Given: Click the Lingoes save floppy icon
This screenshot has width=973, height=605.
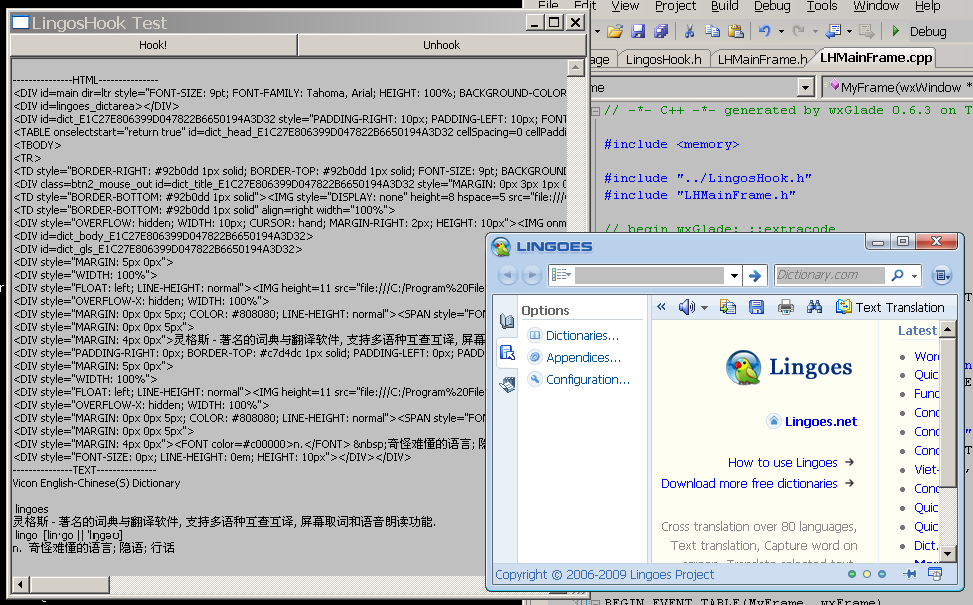Looking at the screenshot, I should pos(756,307).
